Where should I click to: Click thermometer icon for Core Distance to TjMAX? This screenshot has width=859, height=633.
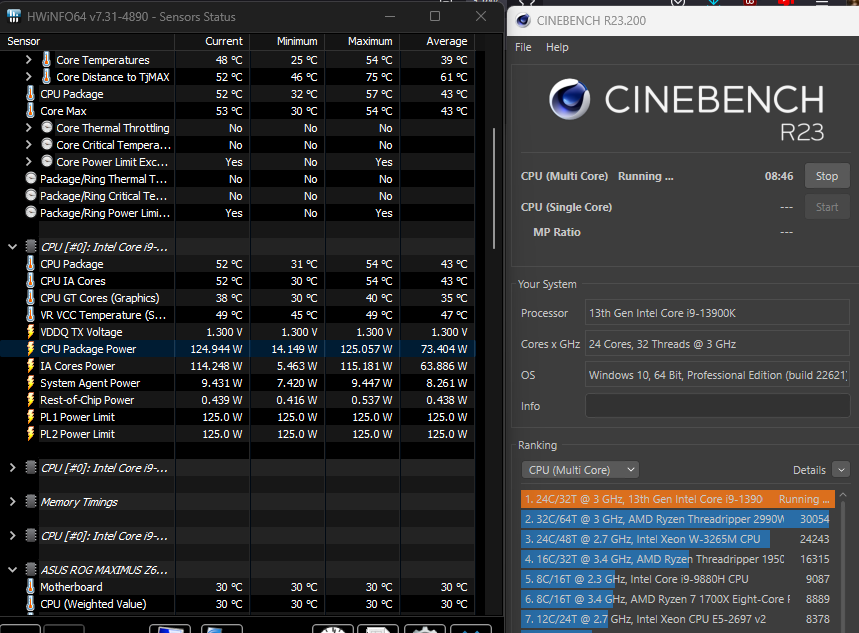pyautogui.click(x=47, y=76)
